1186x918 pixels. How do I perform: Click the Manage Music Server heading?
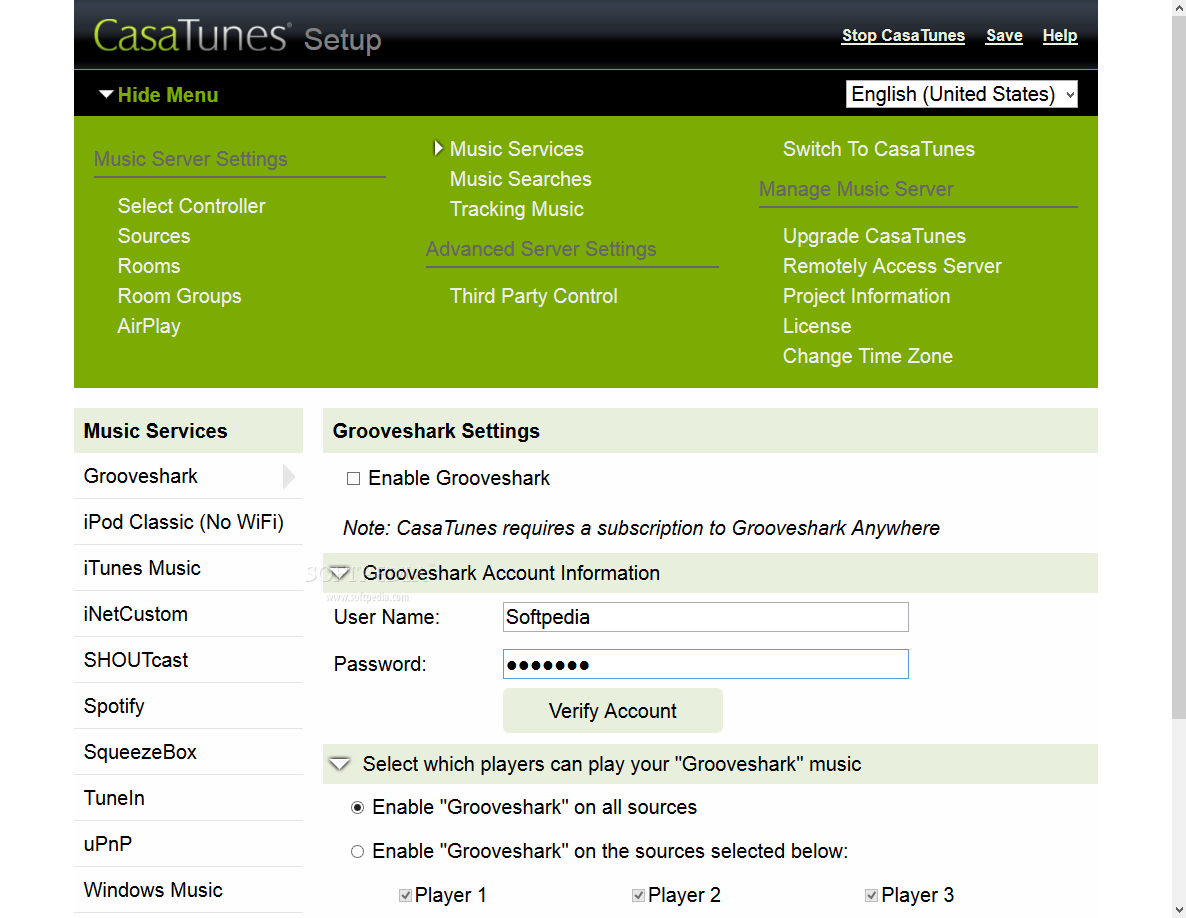[x=856, y=189]
